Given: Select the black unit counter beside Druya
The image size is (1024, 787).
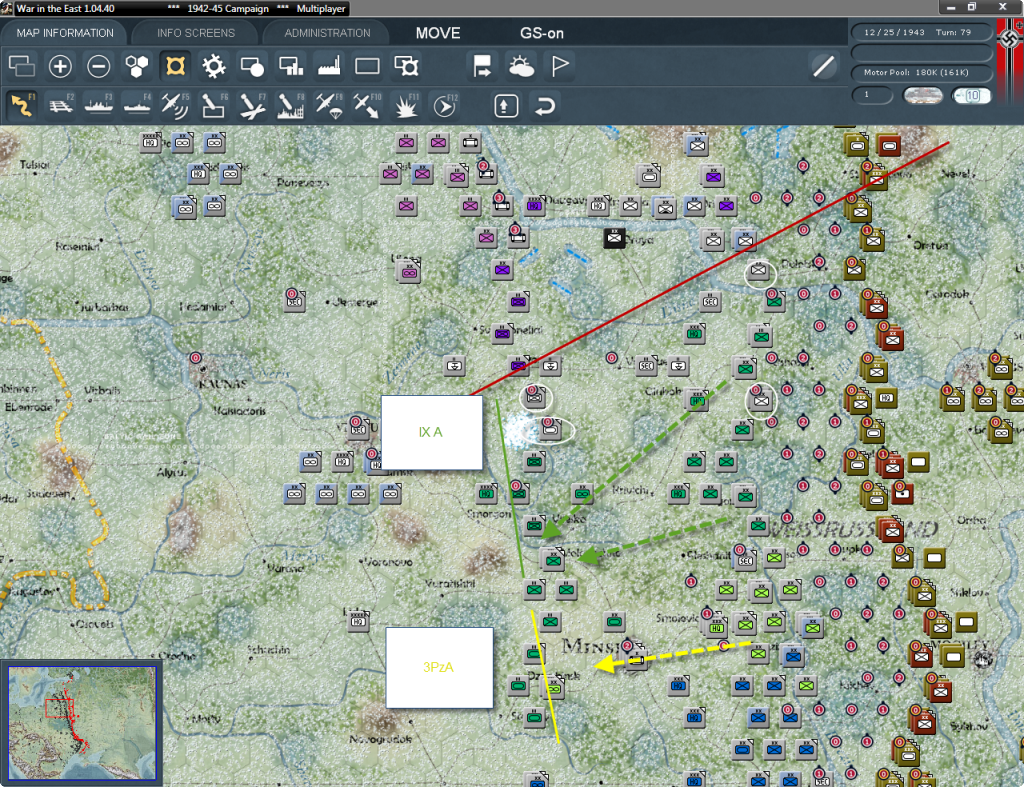Looking at the screenshot, I should (x=614, y=238).
